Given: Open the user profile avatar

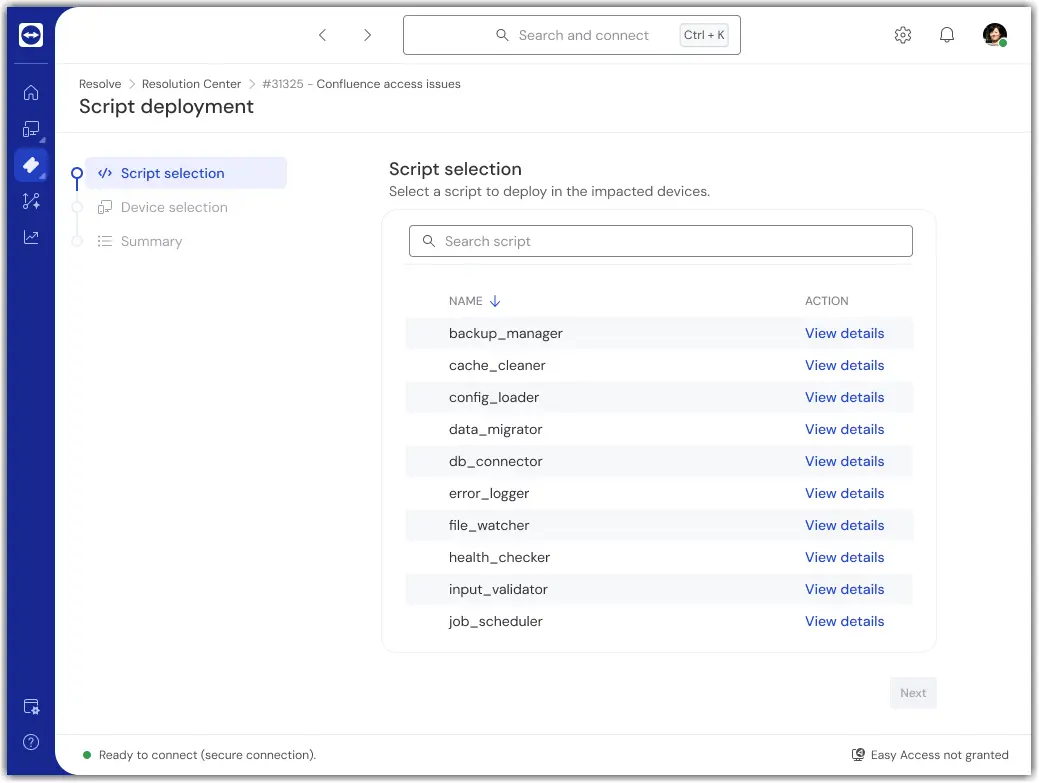Looking at the screenshot, I should click(x=994, y=34).
